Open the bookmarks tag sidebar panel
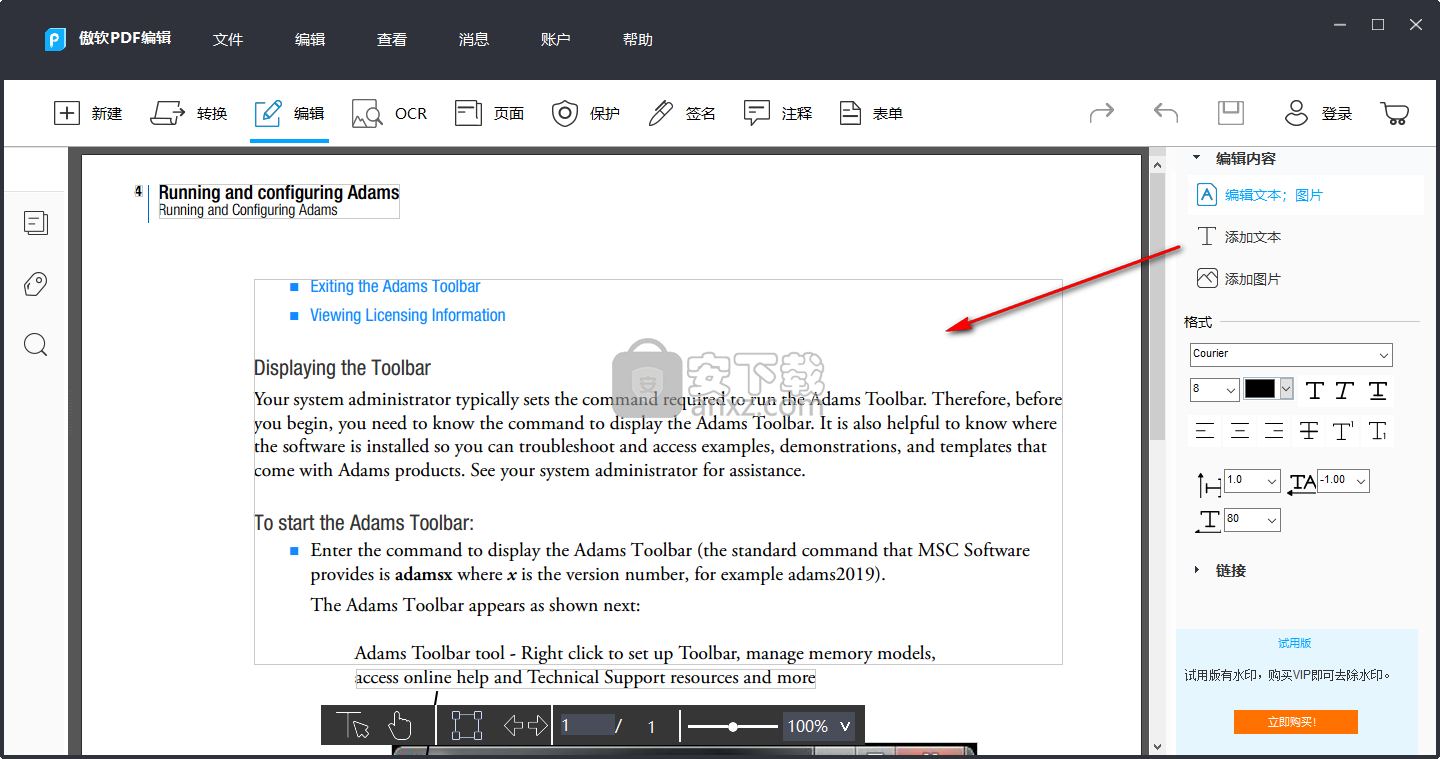The image size is (1440, 759). coord(36,284)
